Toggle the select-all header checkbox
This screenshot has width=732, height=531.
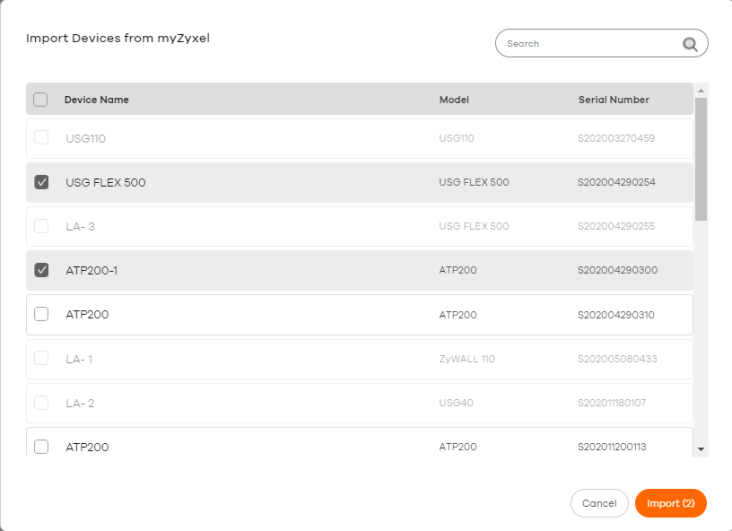[40, 99]
